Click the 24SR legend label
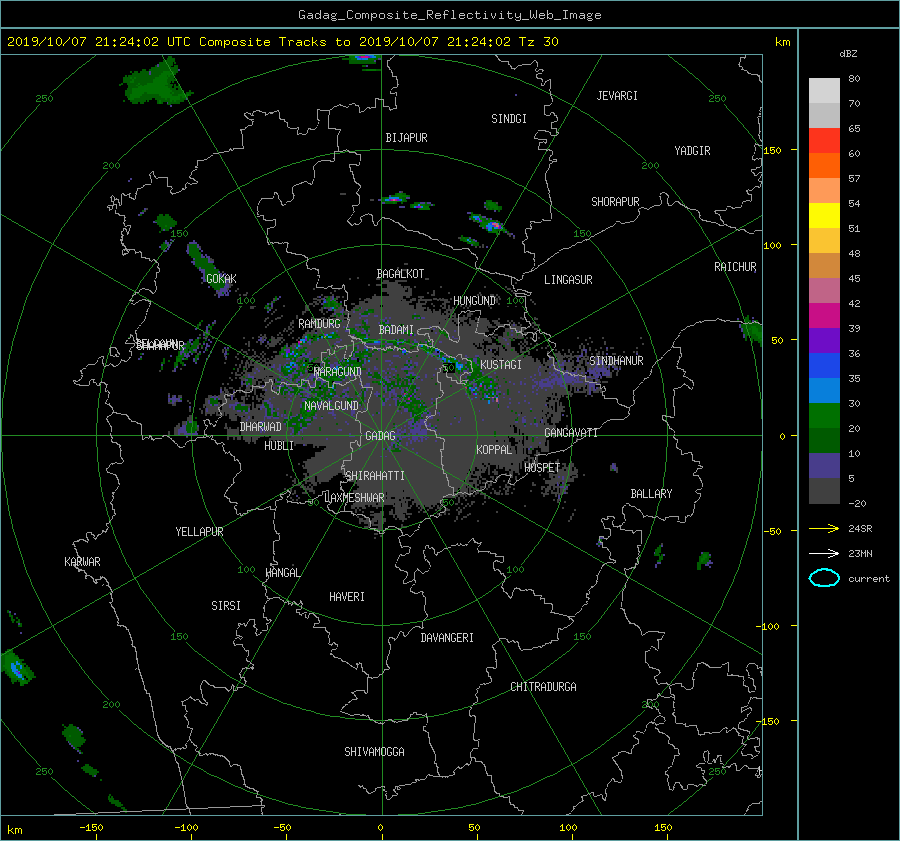Viewport: 900px width, 841px height. (x=860, y=529)
